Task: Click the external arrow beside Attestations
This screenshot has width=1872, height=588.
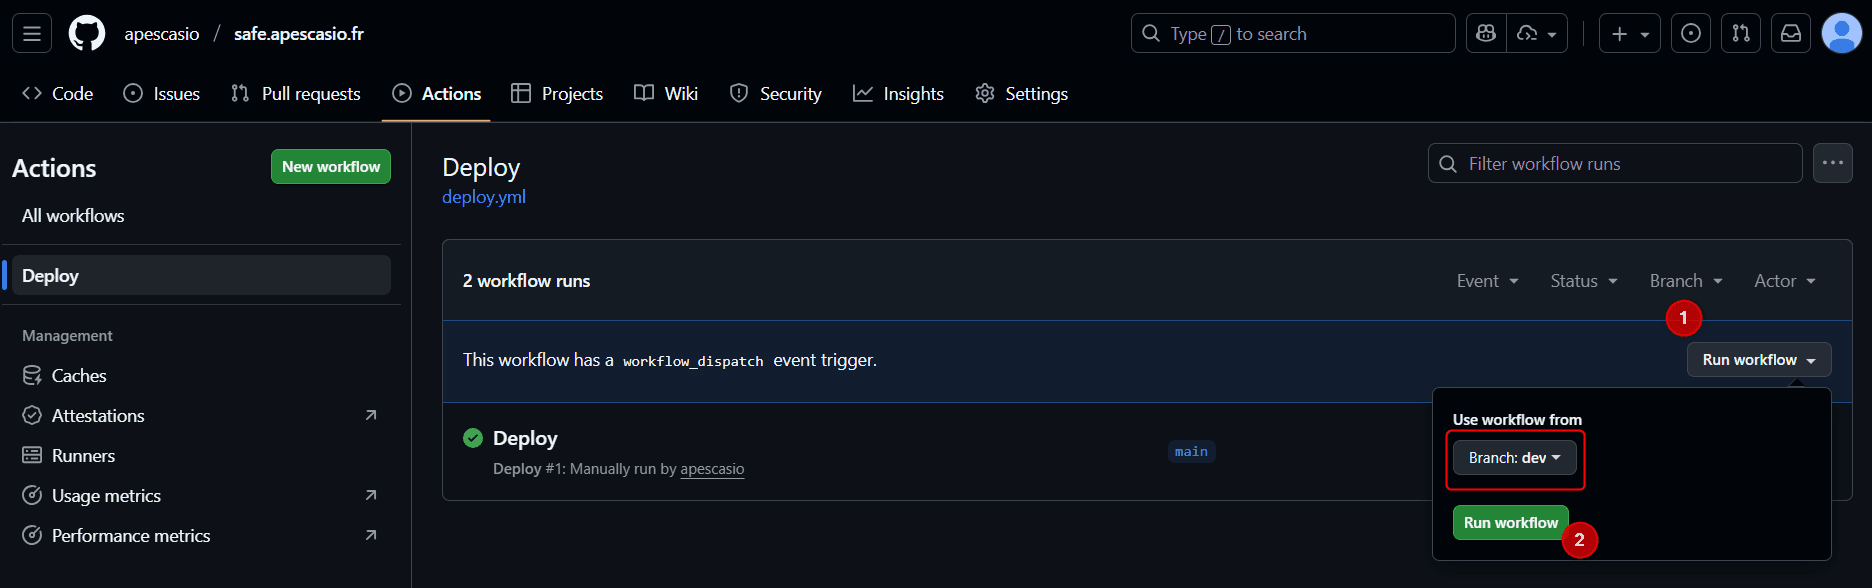Action: [371, 415]
